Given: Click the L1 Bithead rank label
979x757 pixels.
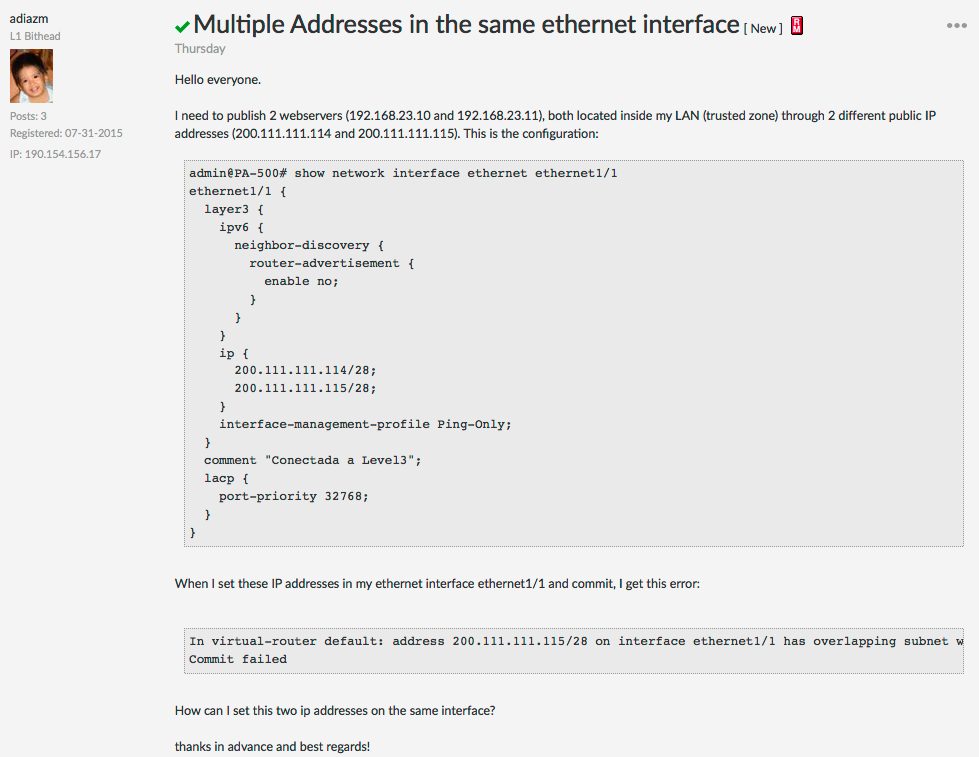Looking at the screenshot, I should coord(35,36).
